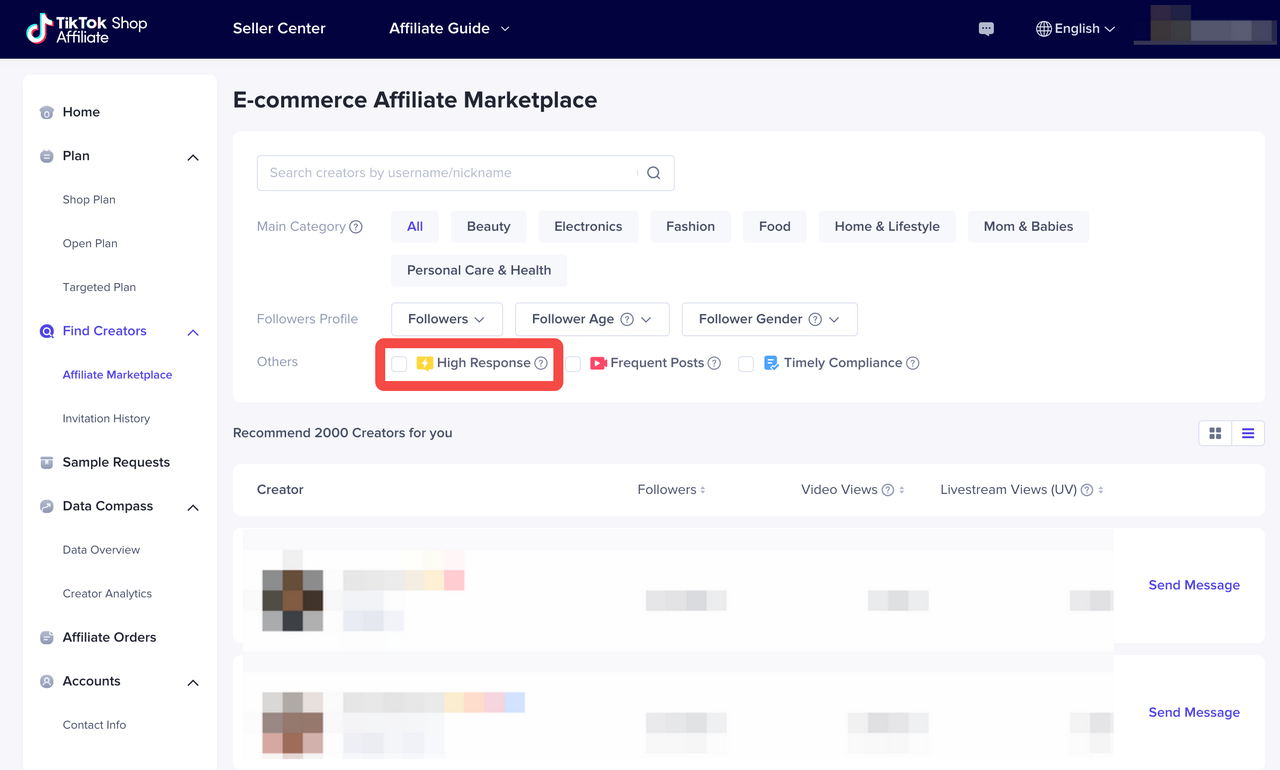Tick the Frequent Posts checkbox

[573, 364]
